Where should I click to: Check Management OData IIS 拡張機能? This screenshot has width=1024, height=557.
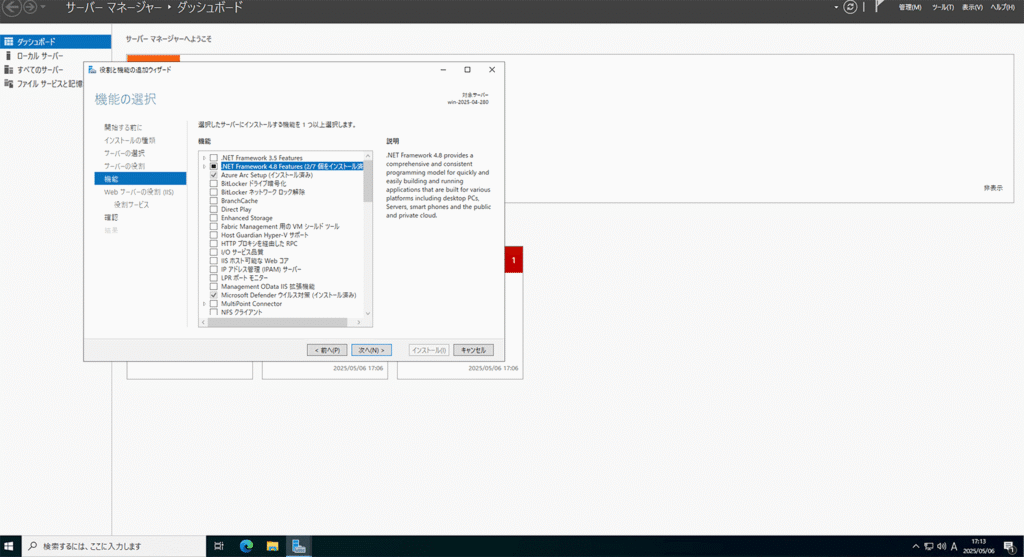click(214, 286)
